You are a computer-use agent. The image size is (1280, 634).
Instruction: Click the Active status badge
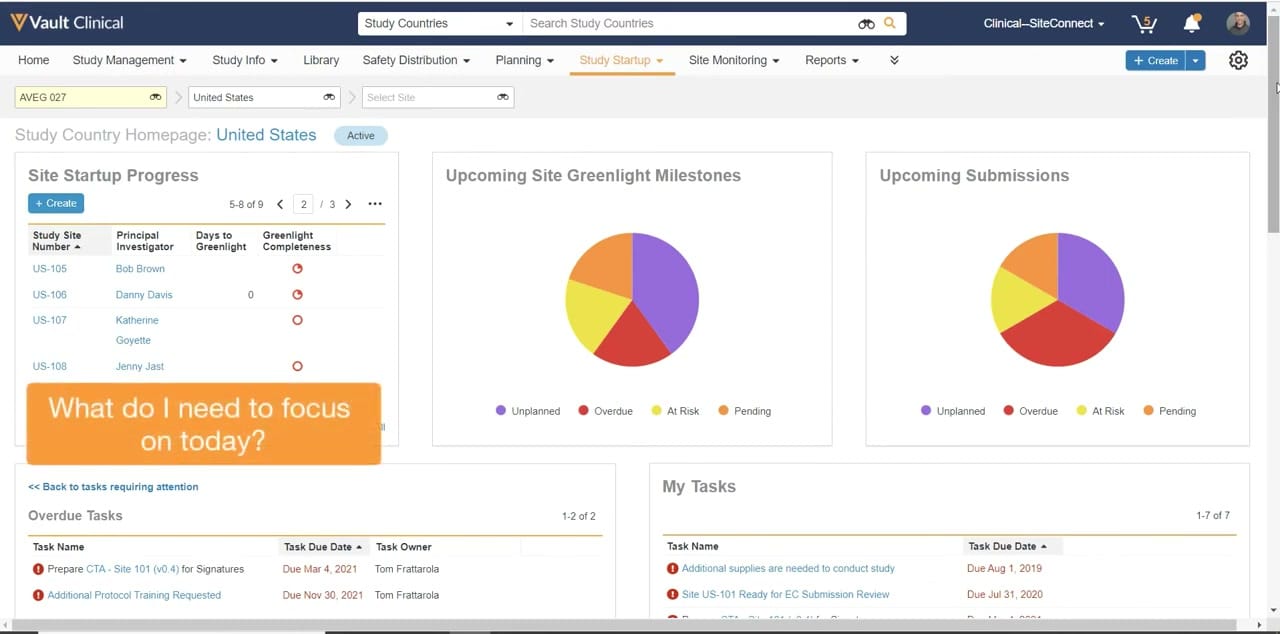tap(360, 136)
